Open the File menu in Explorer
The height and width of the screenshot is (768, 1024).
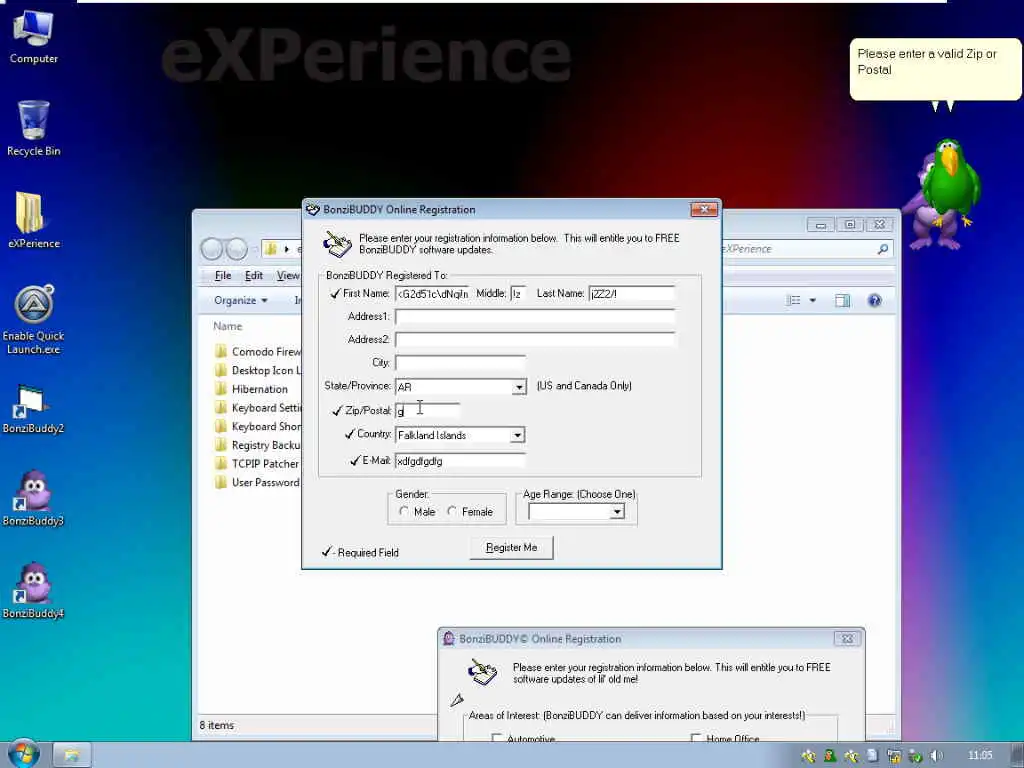click(223, 276)
